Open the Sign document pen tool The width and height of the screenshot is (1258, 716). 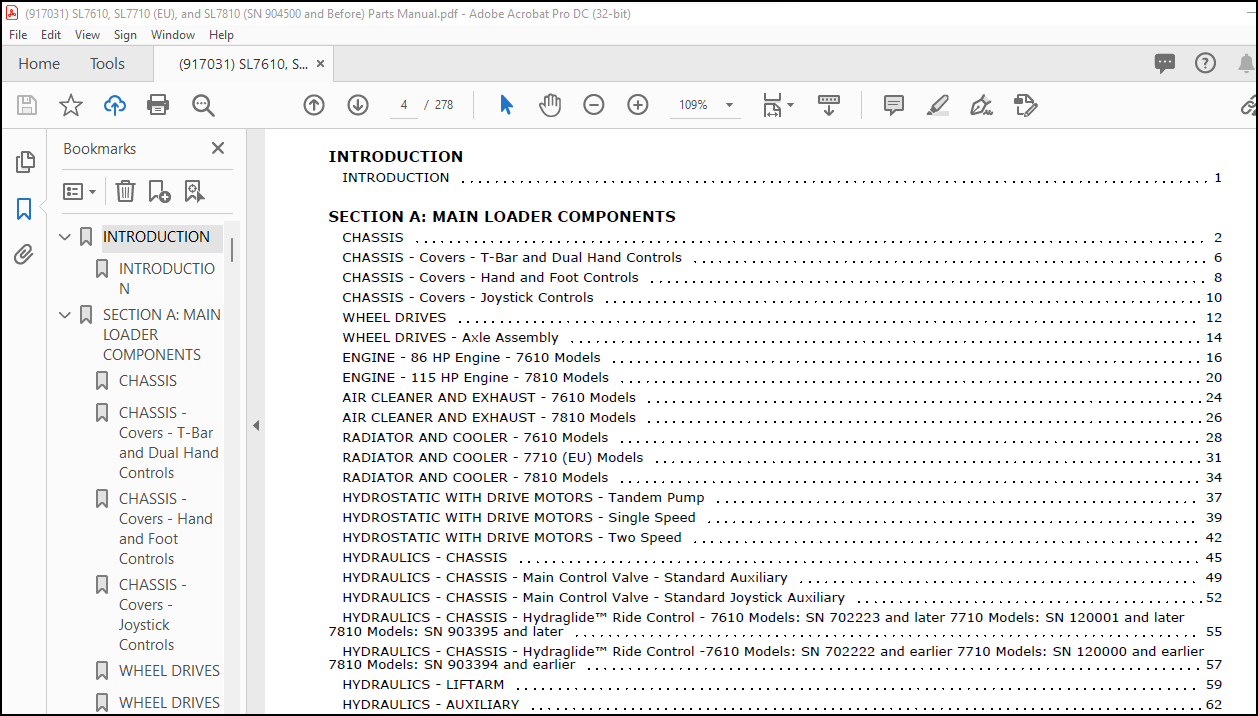pos(981,105)
